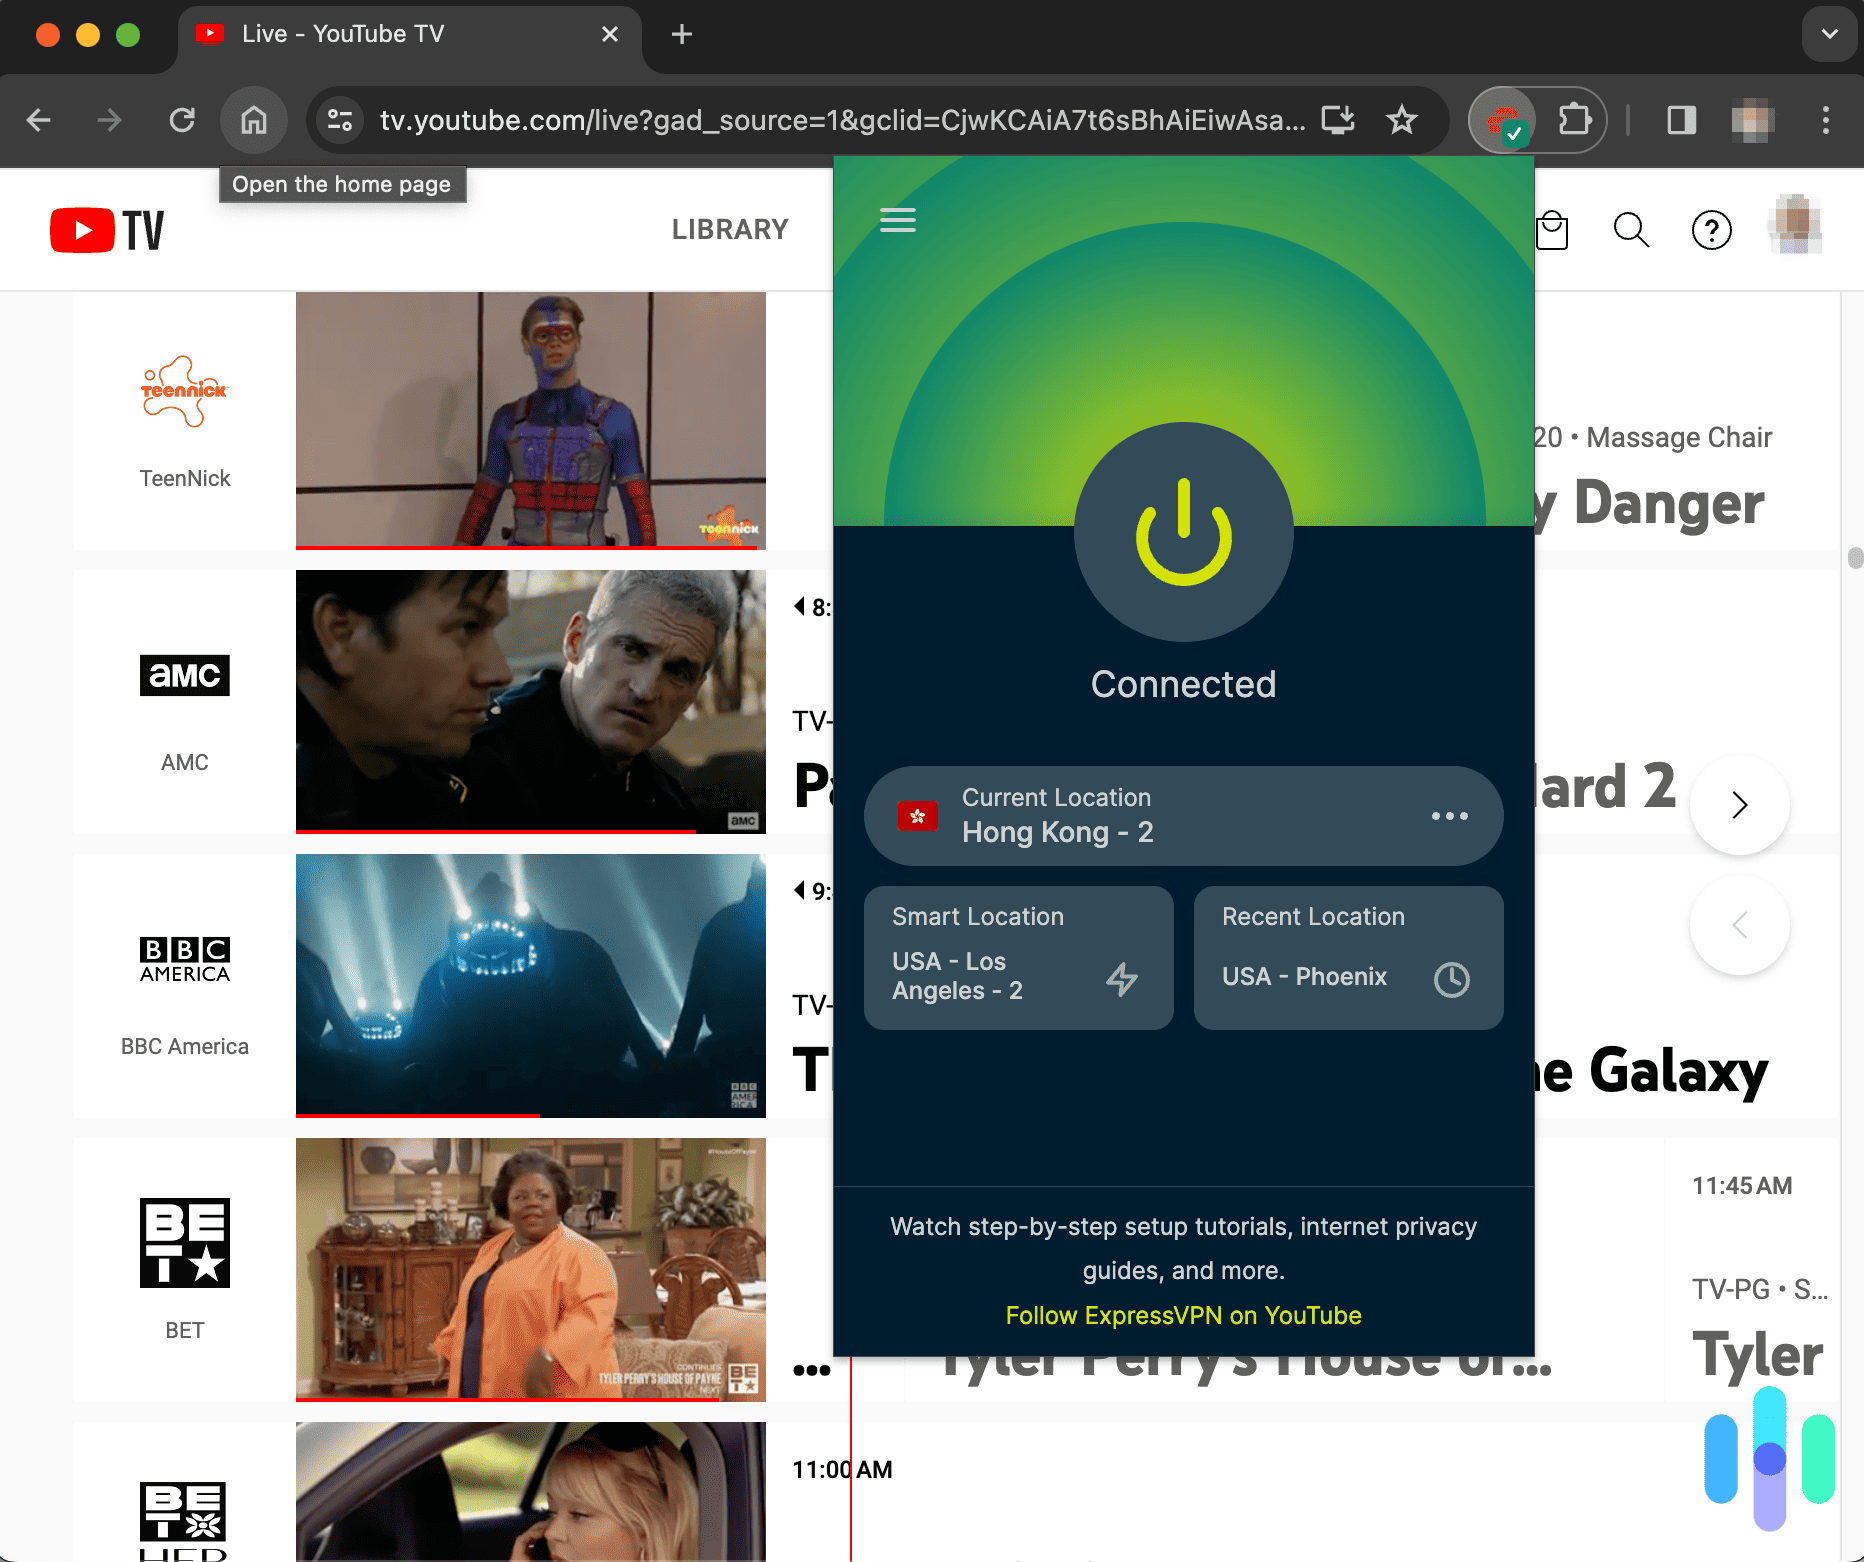Screen dimensions: 1864x1562
Task: Open the ExpressVPN hamburger menu
Action: coord(897,220)
